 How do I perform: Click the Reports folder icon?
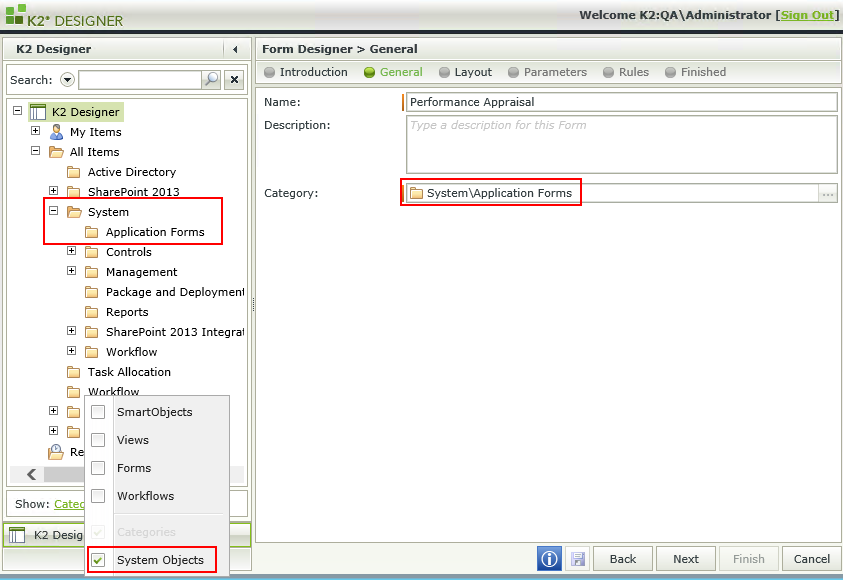[92, 312]
